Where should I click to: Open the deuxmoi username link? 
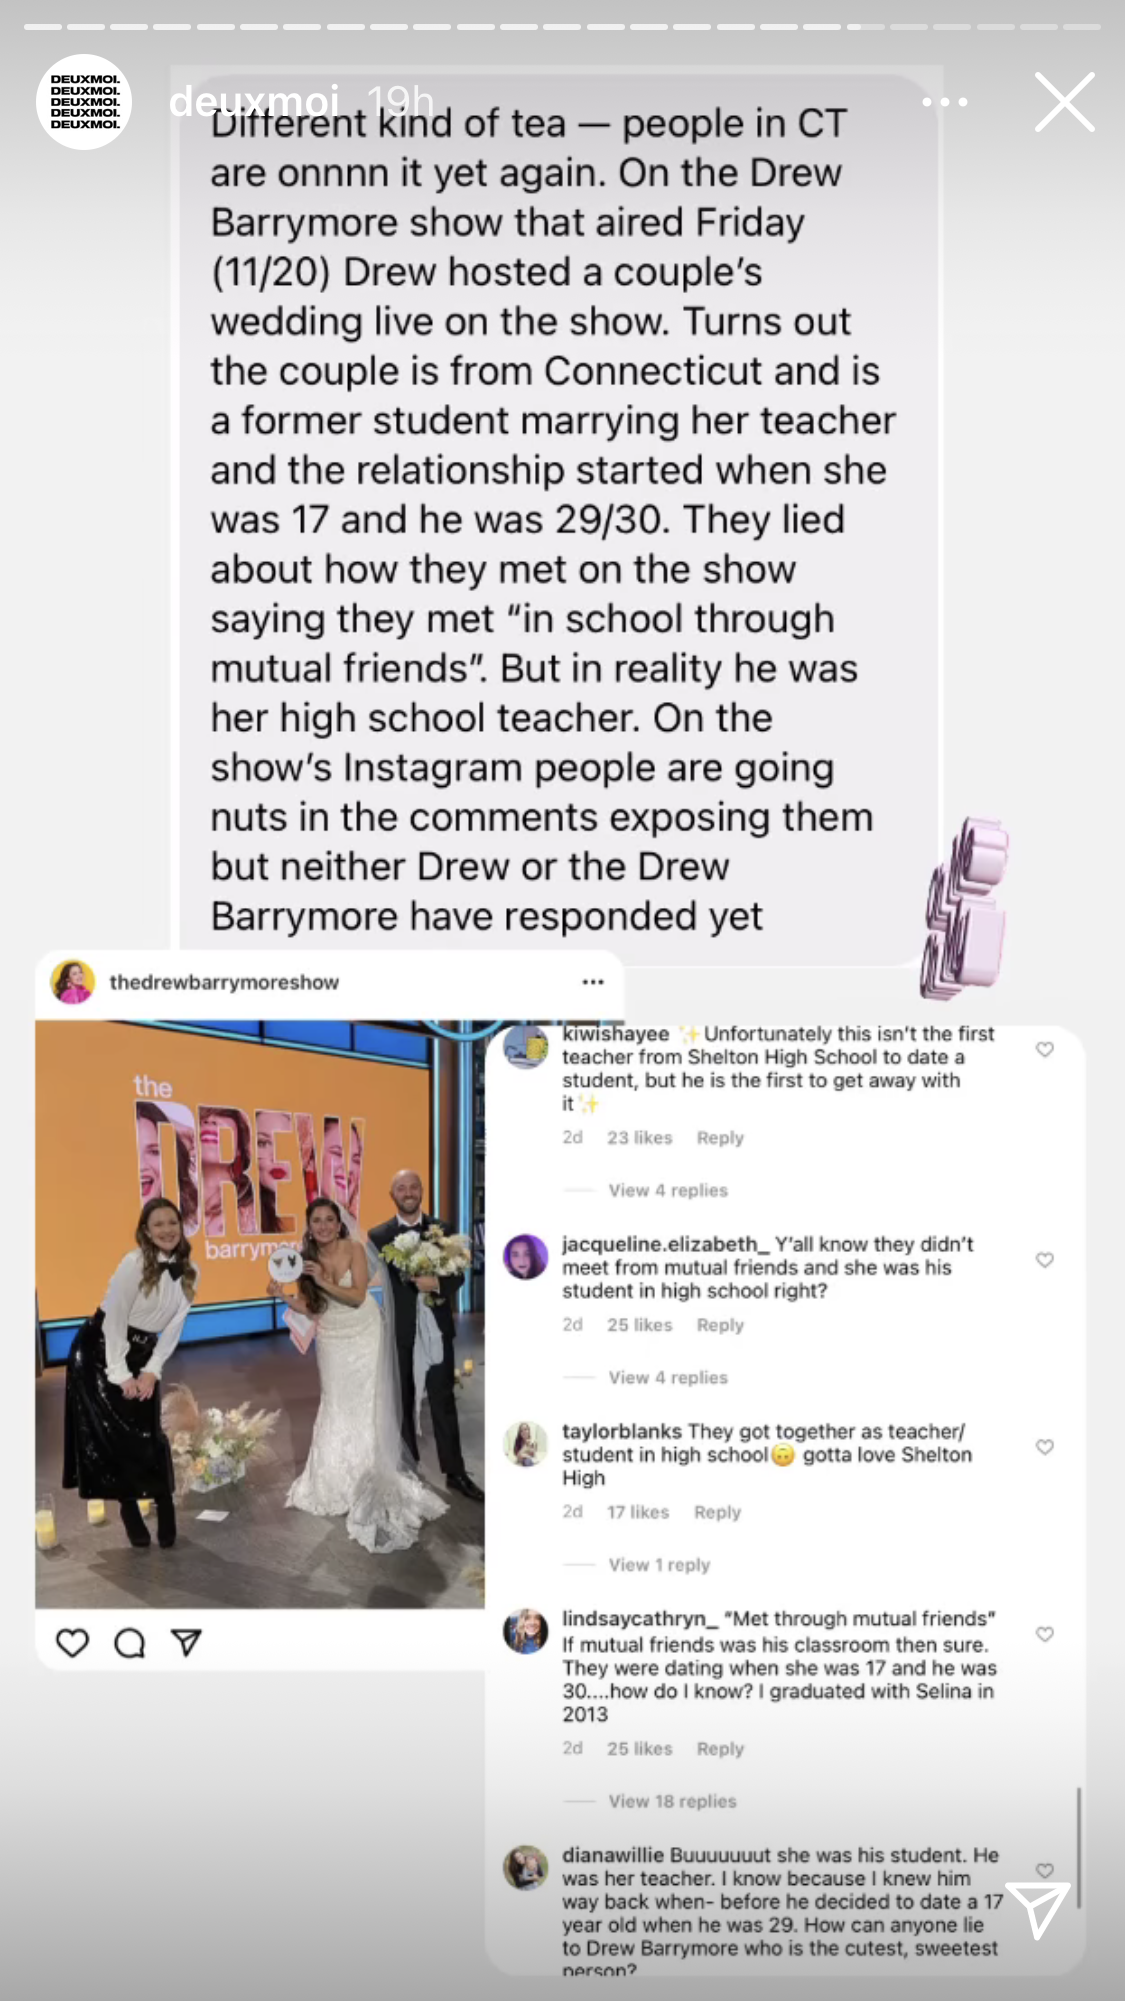[254, 101]
